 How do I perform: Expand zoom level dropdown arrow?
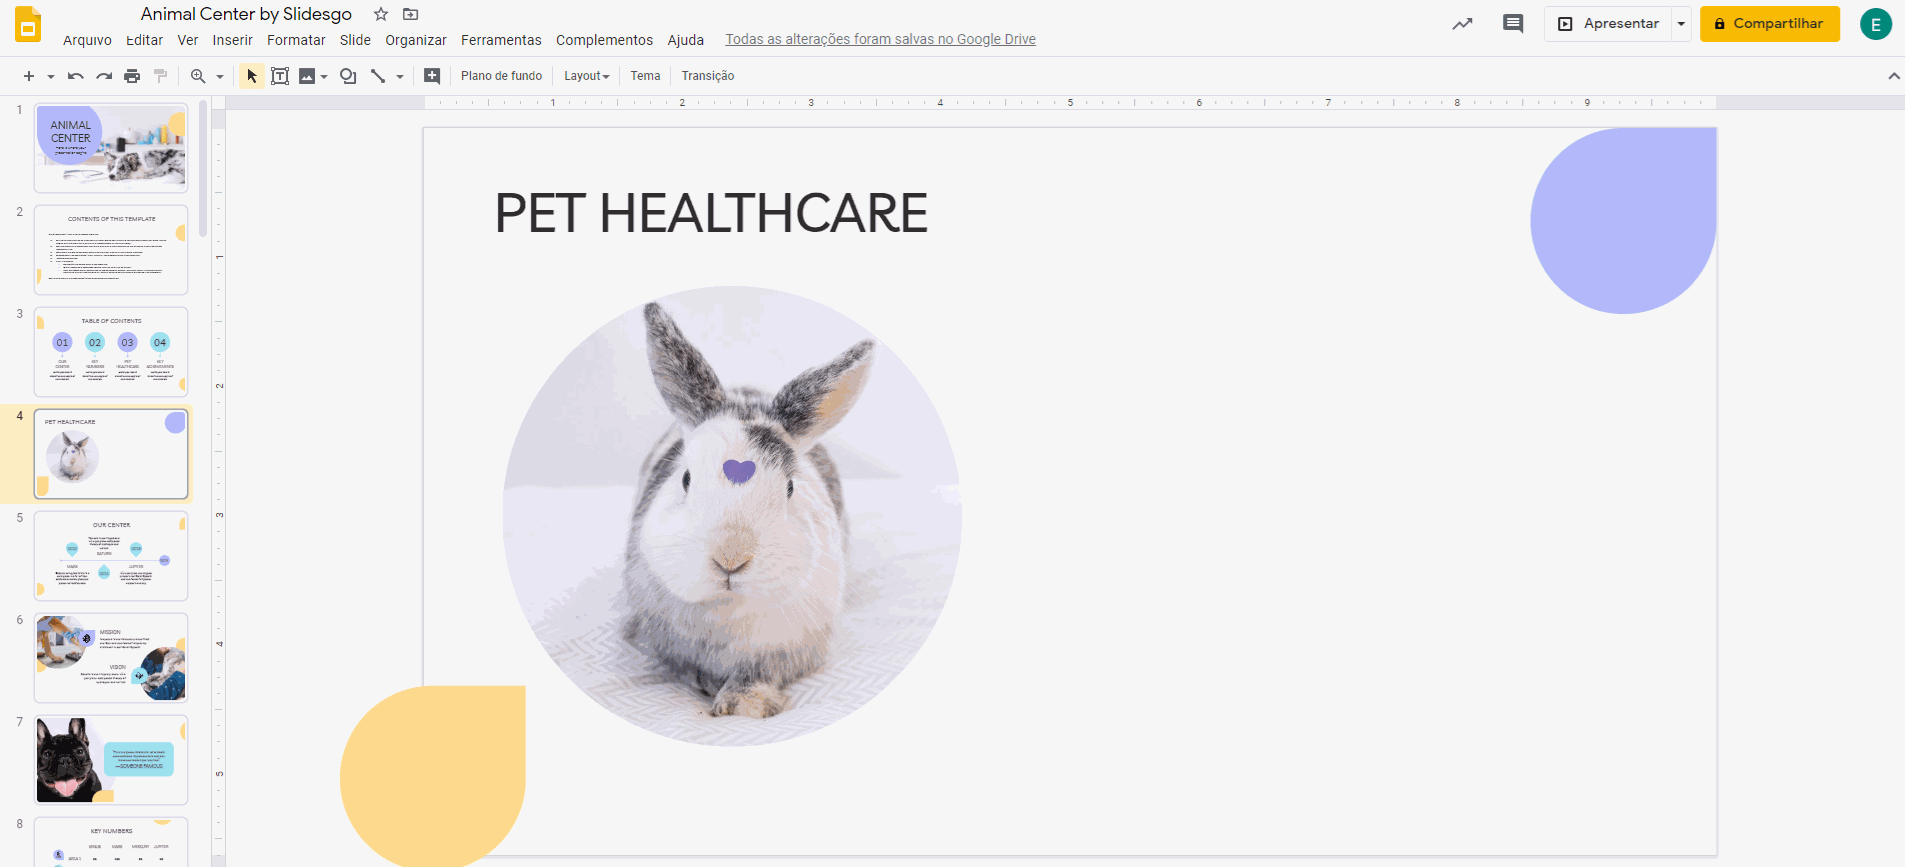click(x=220, y=76)
